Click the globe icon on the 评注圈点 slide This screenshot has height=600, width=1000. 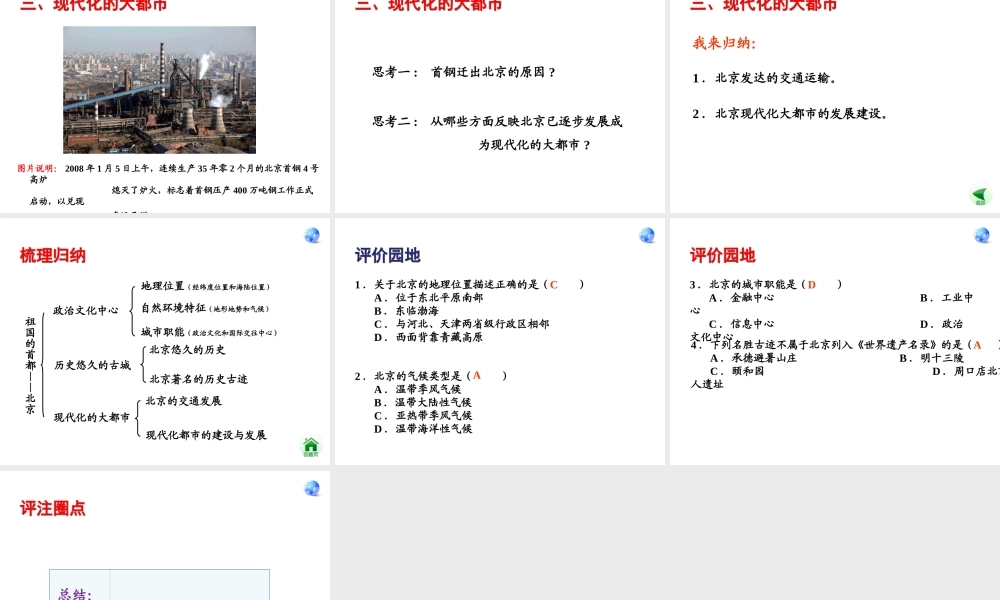(x=312, y=488)
